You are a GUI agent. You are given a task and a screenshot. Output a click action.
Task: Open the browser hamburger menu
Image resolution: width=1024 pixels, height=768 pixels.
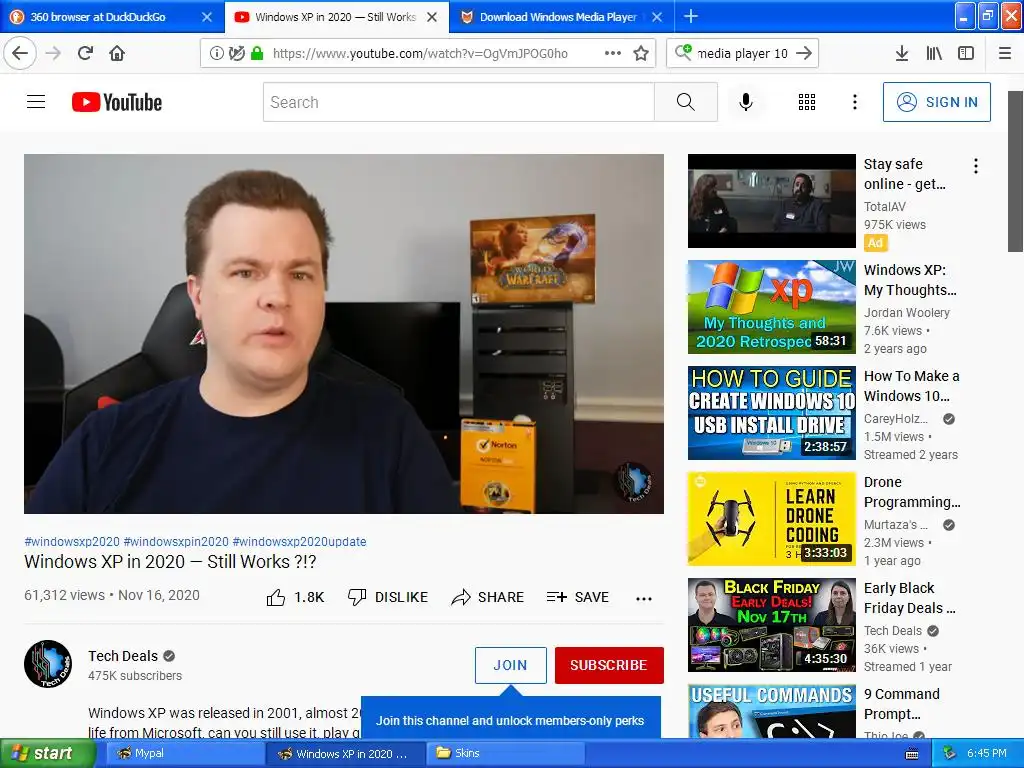[1005, 53]
